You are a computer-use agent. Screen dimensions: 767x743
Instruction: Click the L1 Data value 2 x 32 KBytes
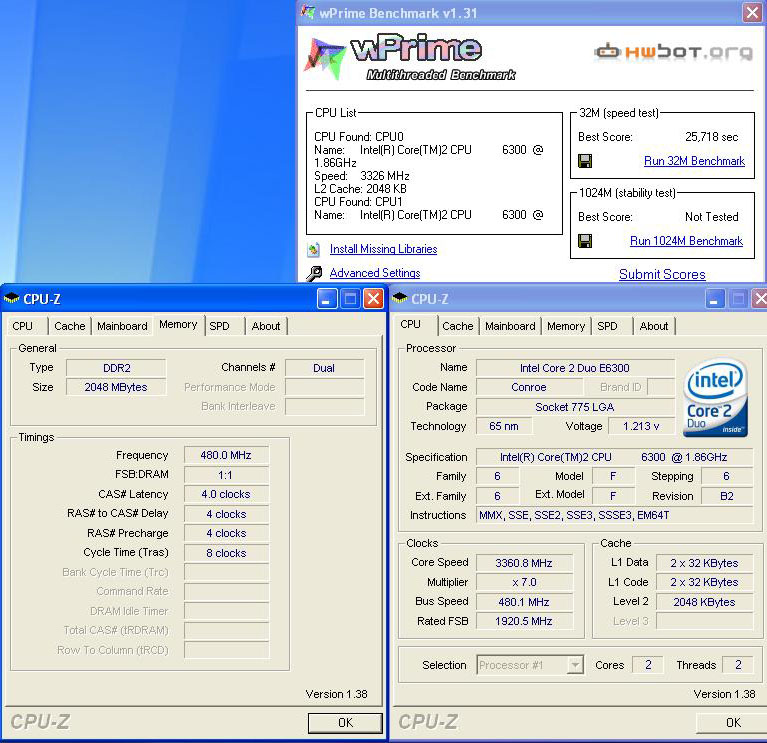point(704,563)
